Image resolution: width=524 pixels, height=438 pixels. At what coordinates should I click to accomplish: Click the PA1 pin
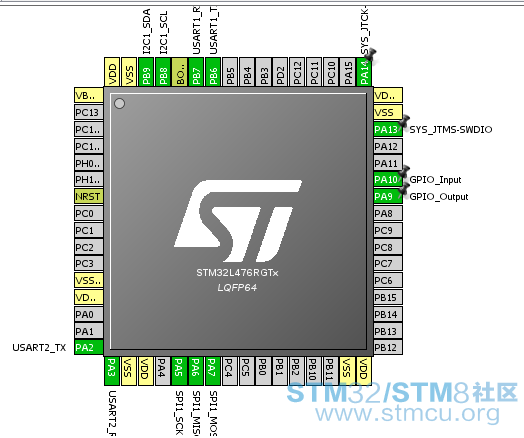89,331
